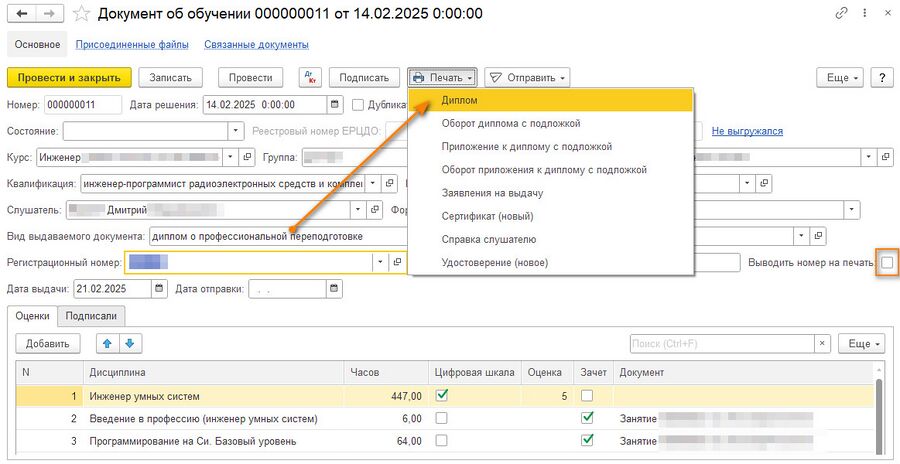
Task: Open Регистрационный номер record with its open icon
Action: point(397,262)
